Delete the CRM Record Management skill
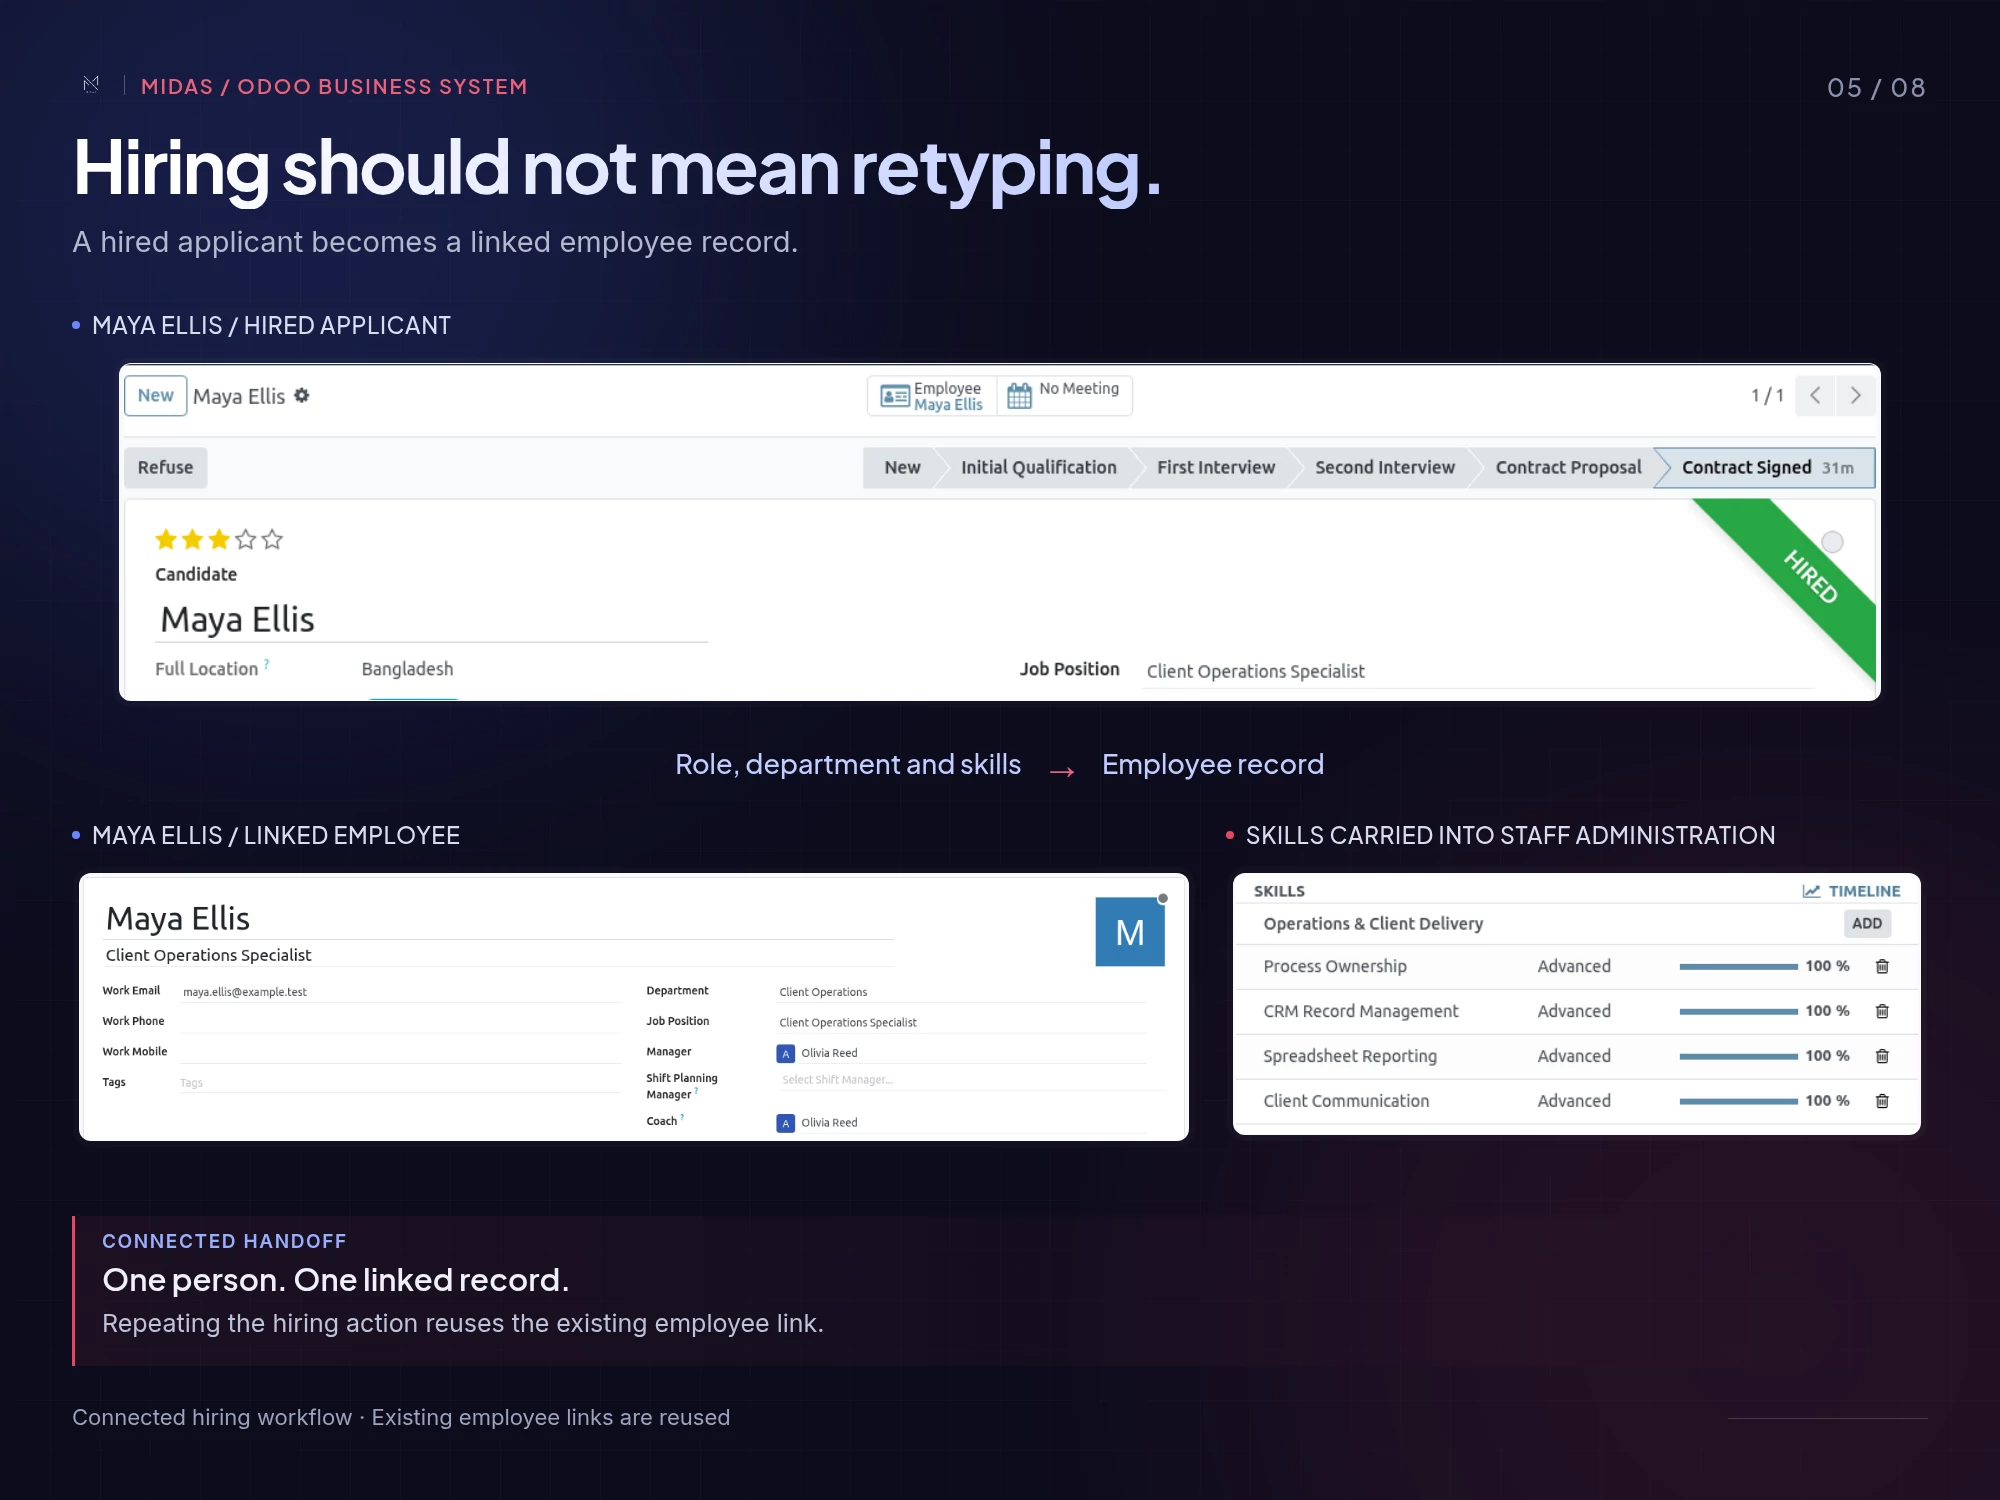 point(1882,1011)
